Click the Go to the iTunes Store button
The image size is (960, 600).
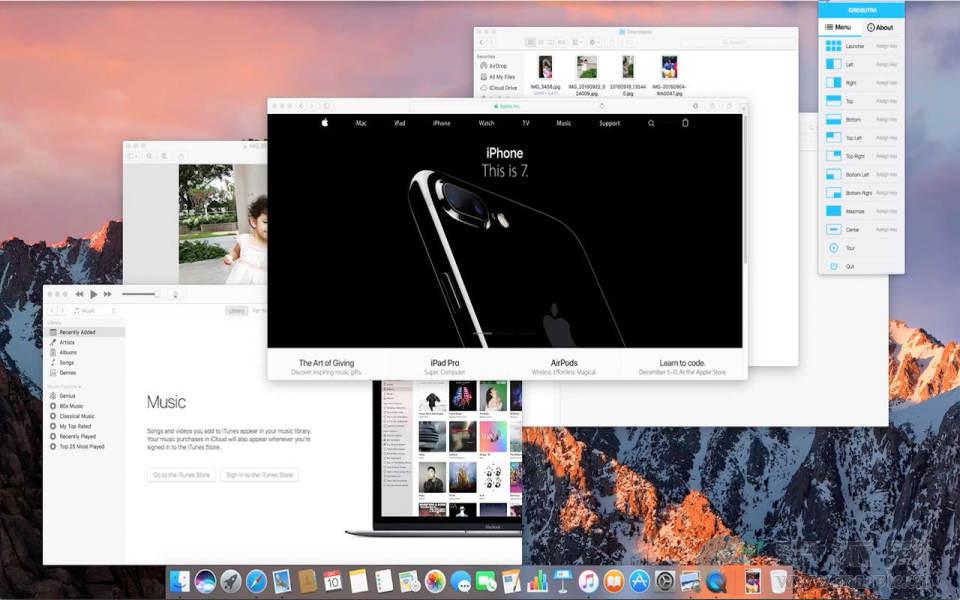point(181,475)
